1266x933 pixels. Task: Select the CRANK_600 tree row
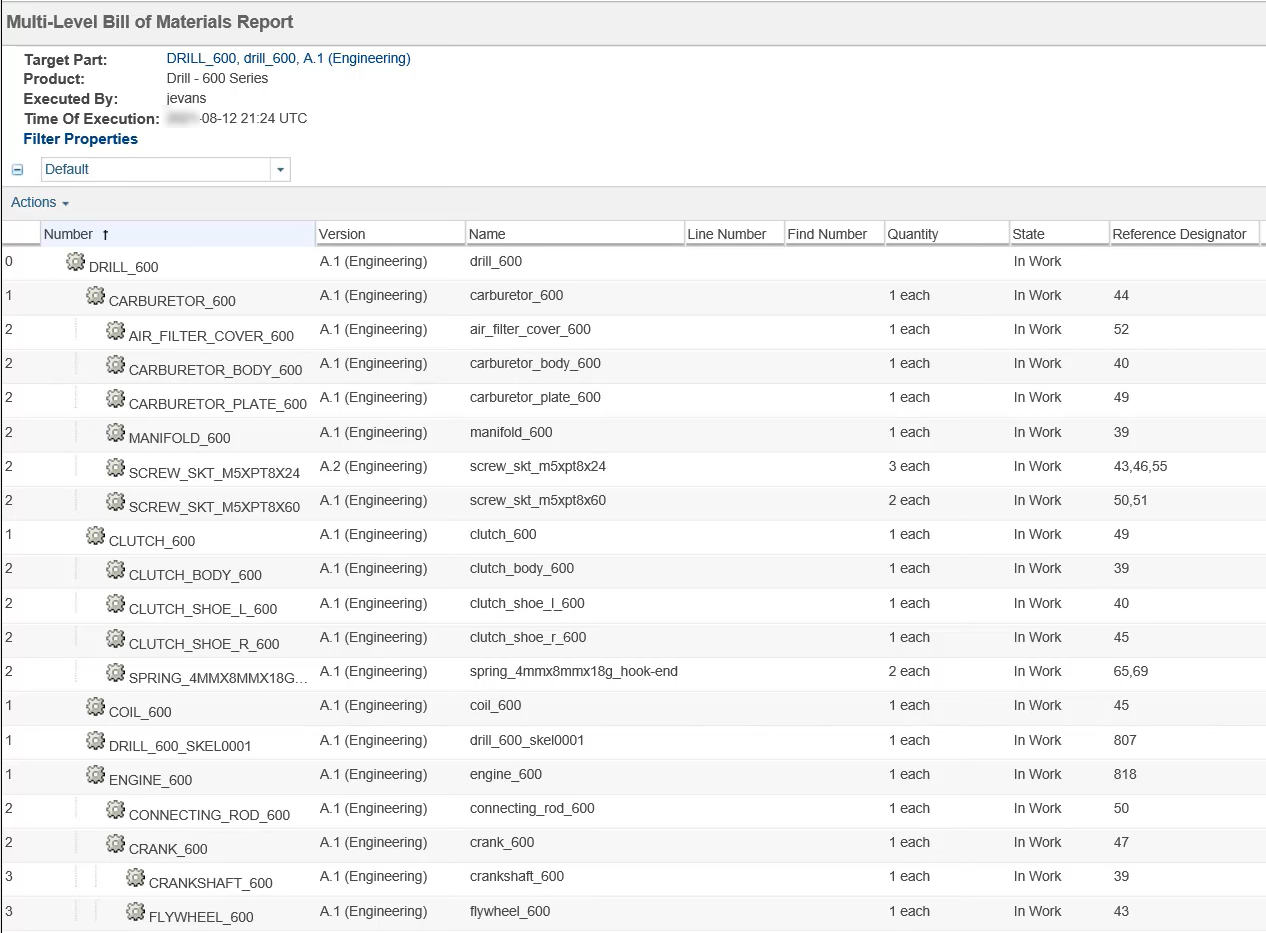[x=633, y=845]
